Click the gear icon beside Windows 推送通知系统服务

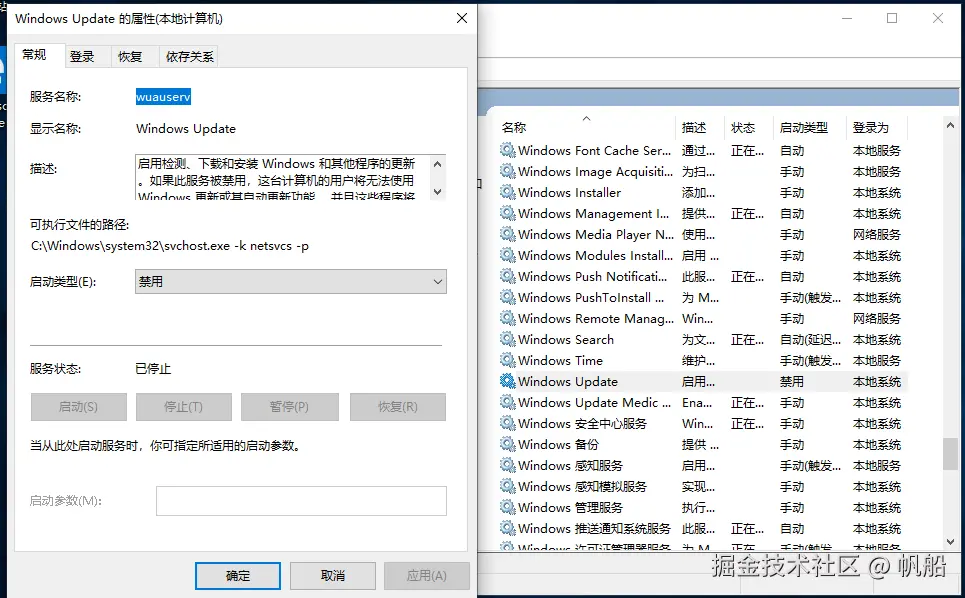click(x=507, y=528)
